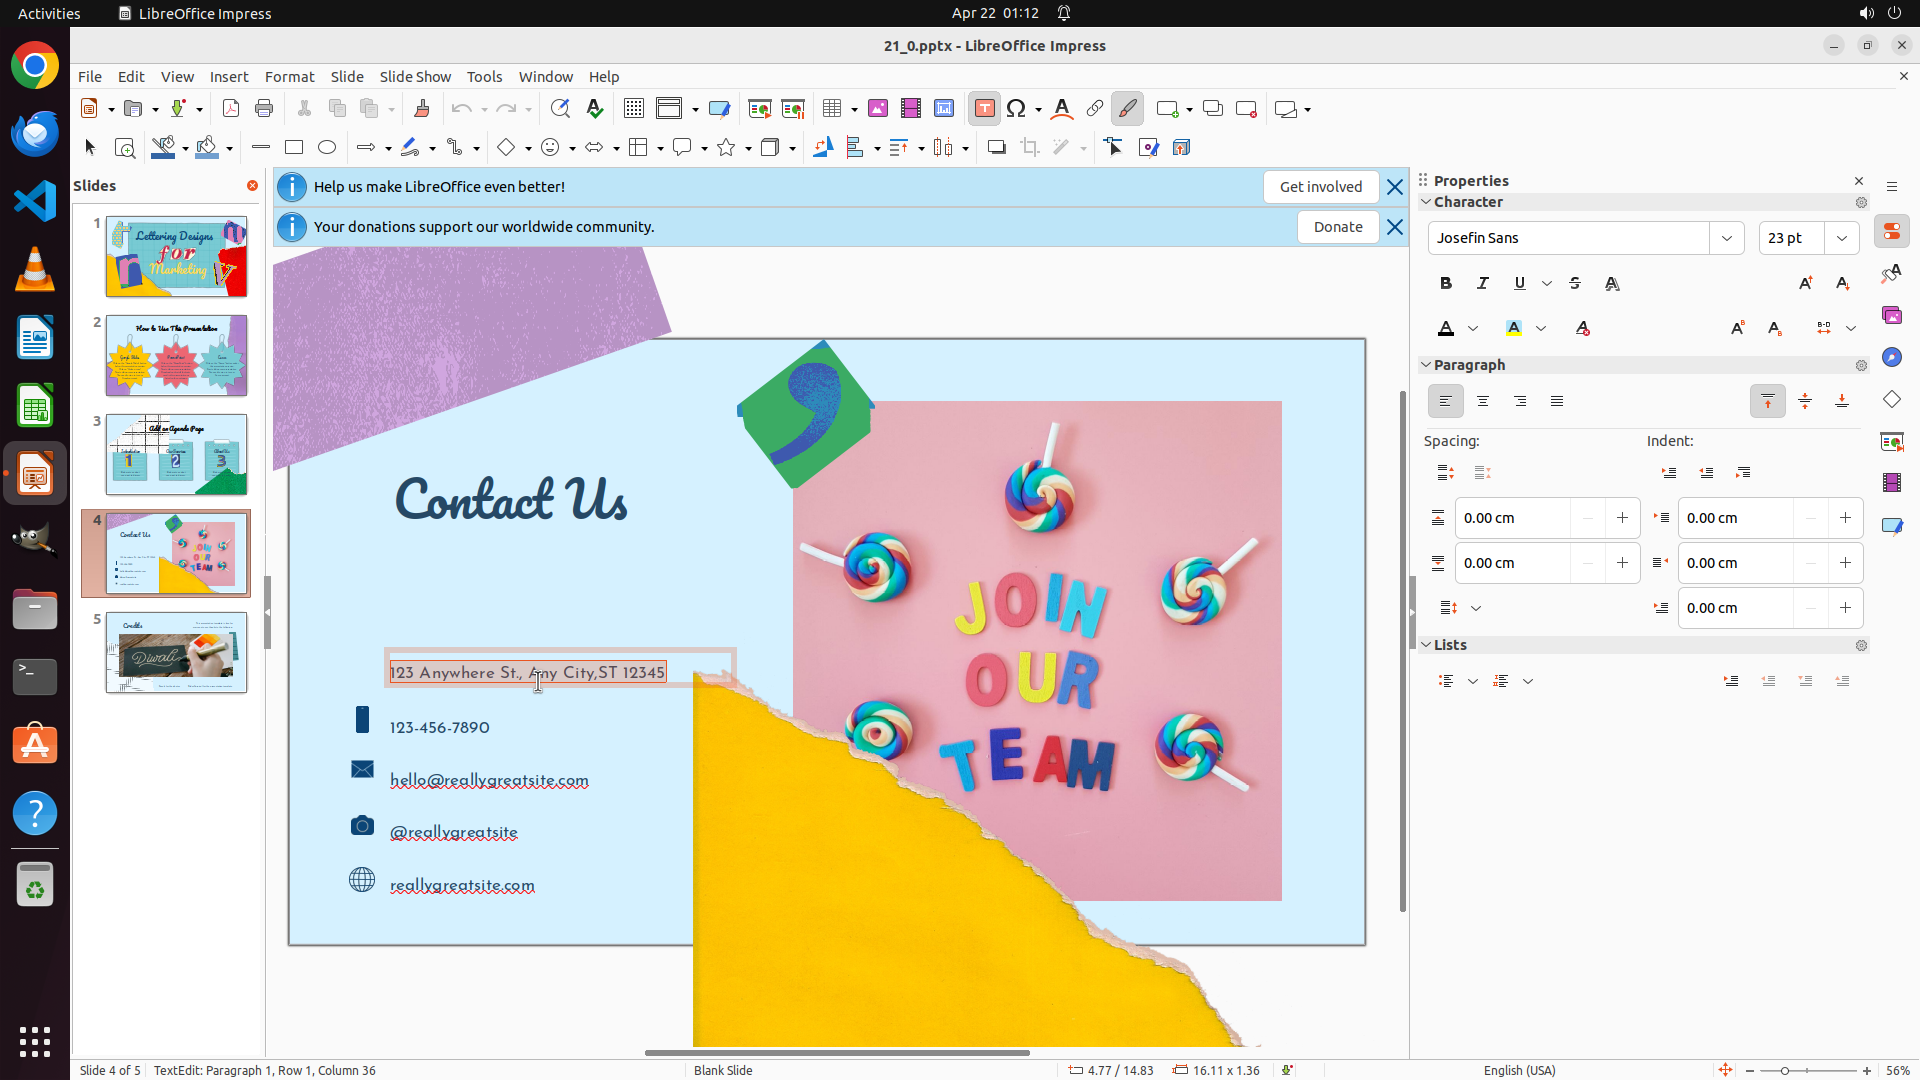Open the Slide Show menu
Screen dimensions: 1920x1080
[x=415, y=77]
